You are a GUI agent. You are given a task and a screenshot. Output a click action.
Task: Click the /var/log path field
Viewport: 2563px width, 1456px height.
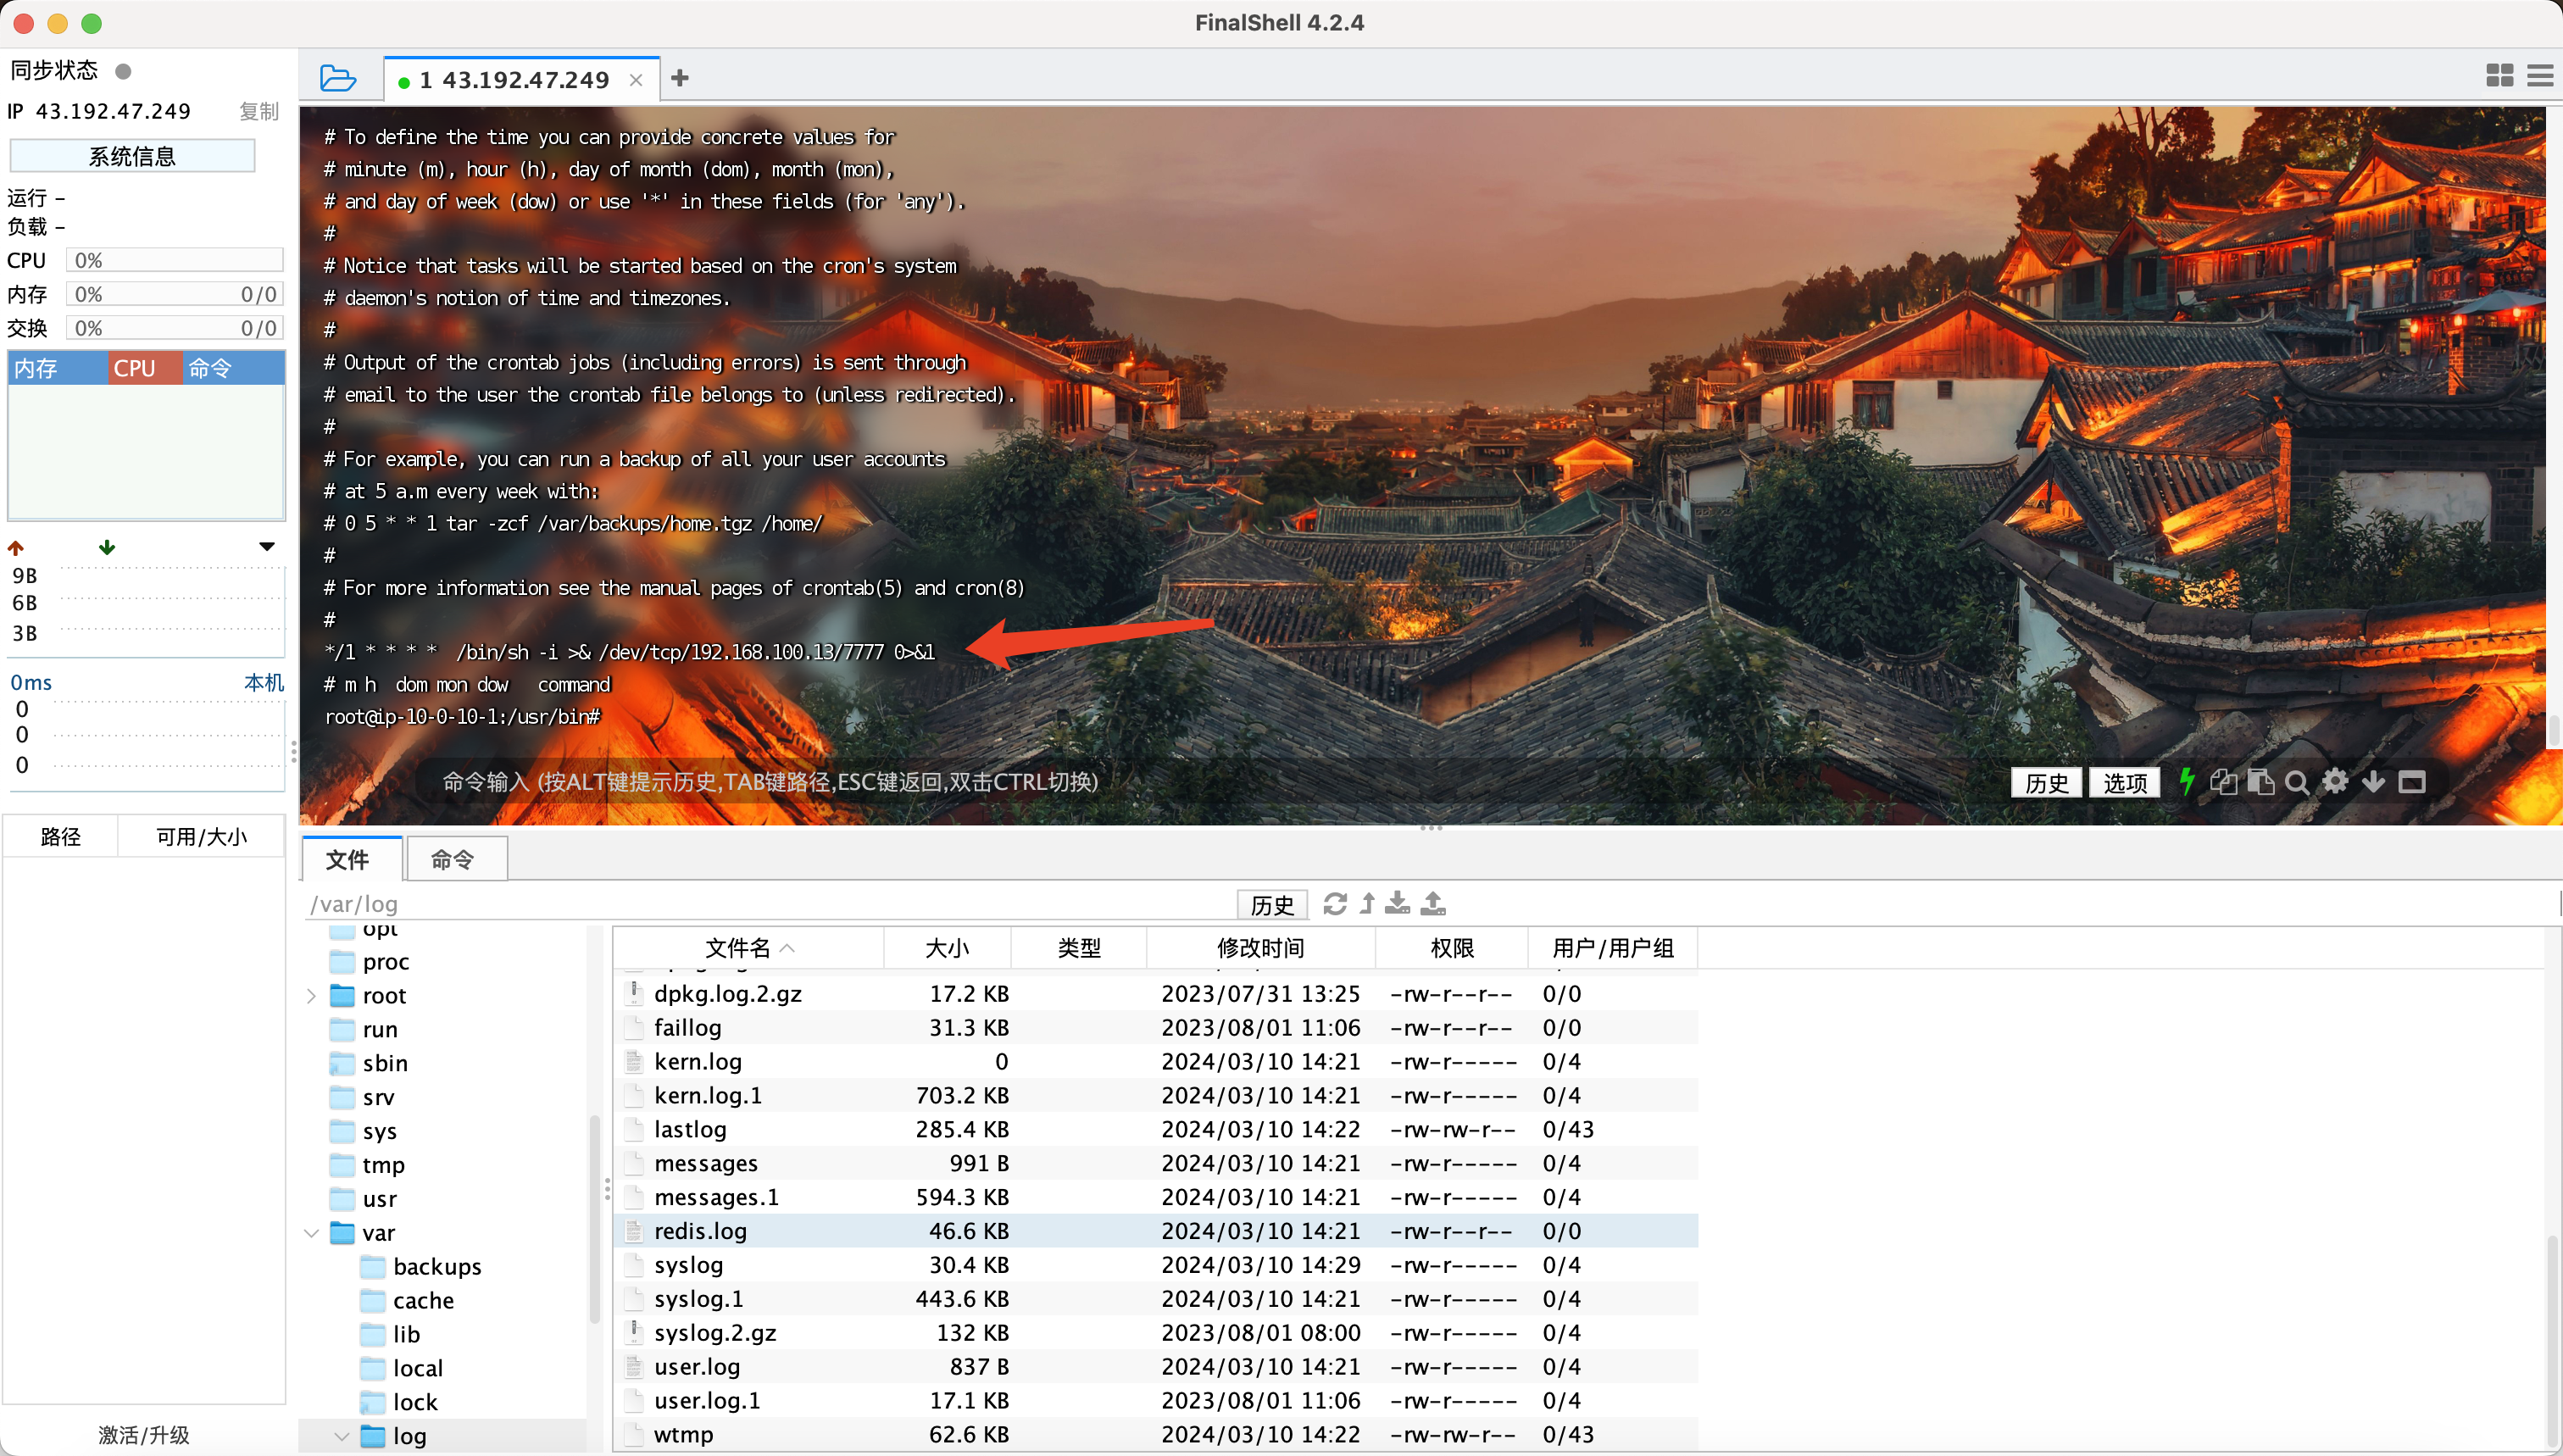[x=770, y=904]
